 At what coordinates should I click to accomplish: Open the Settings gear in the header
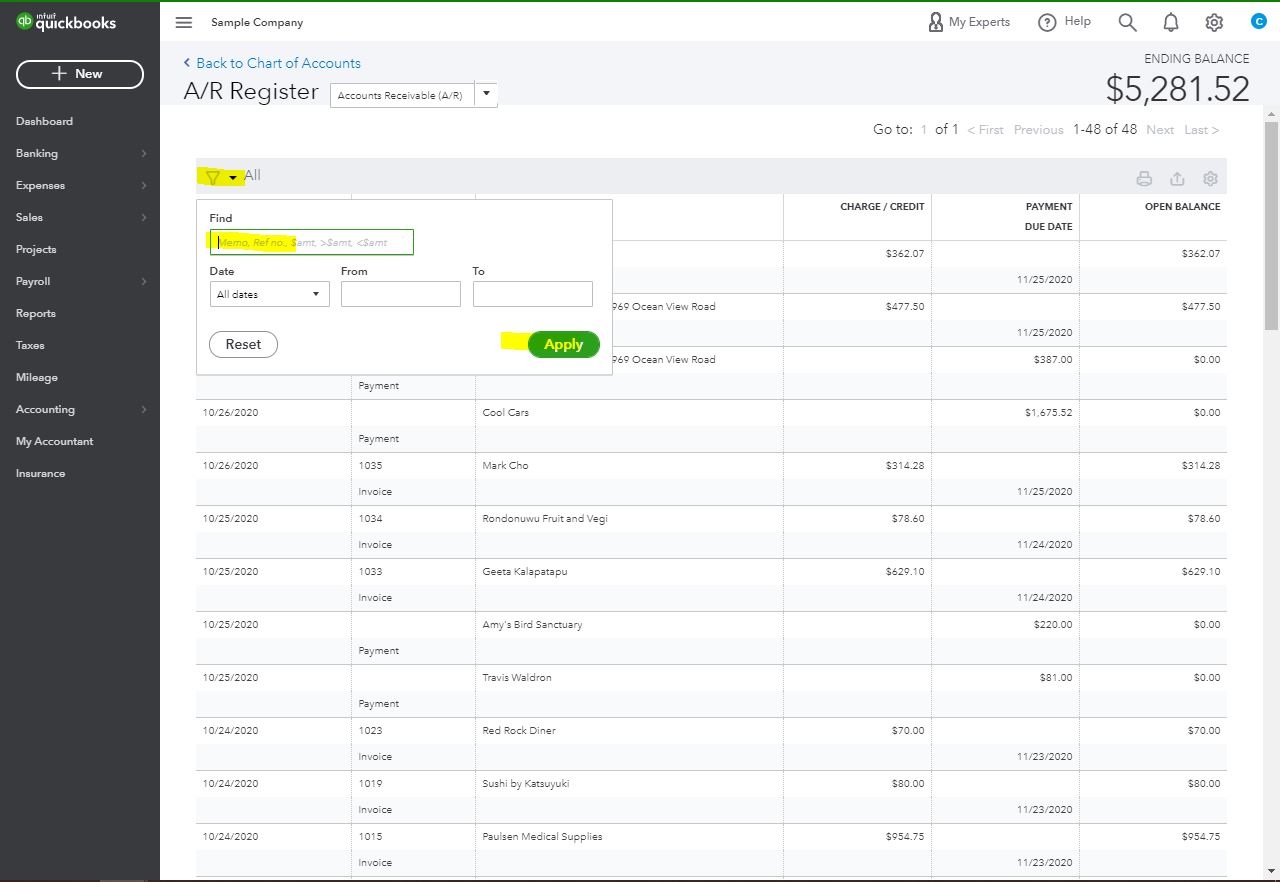[1214, 22]
